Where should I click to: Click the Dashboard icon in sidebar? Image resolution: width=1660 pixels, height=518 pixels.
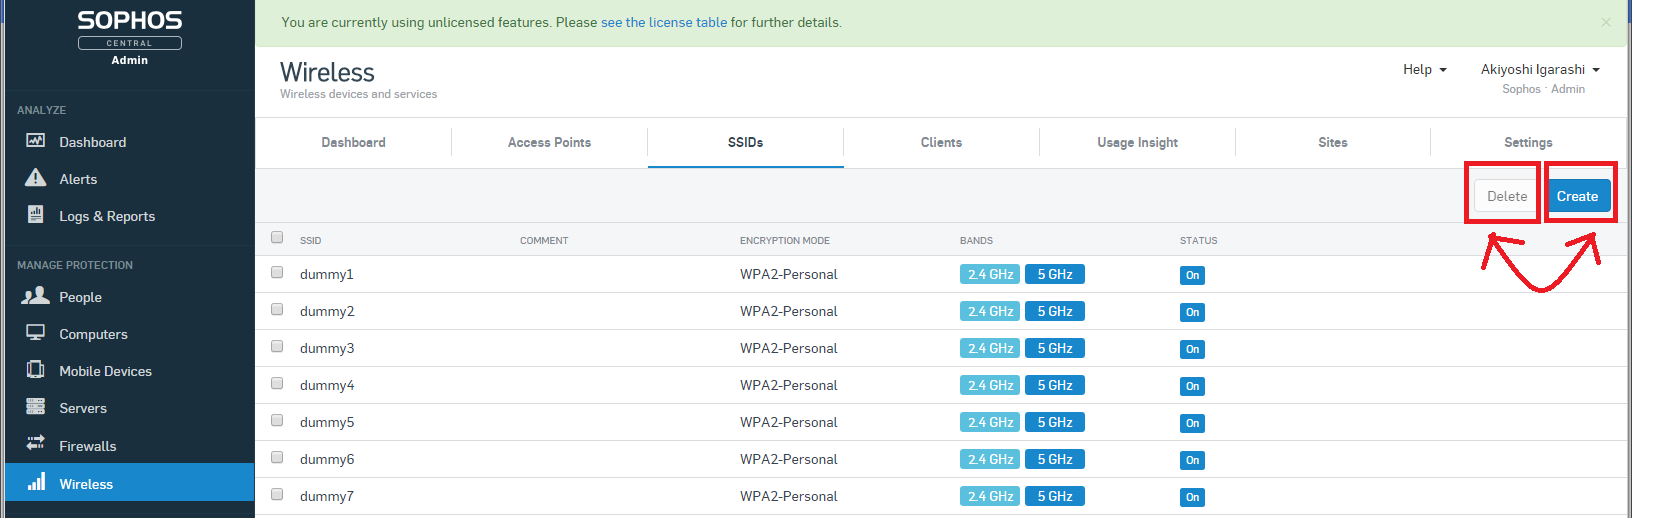(x=36, y=141)
